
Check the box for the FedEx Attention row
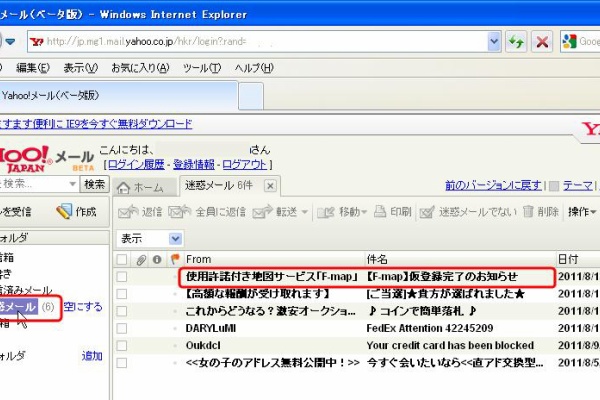(122, 328)
